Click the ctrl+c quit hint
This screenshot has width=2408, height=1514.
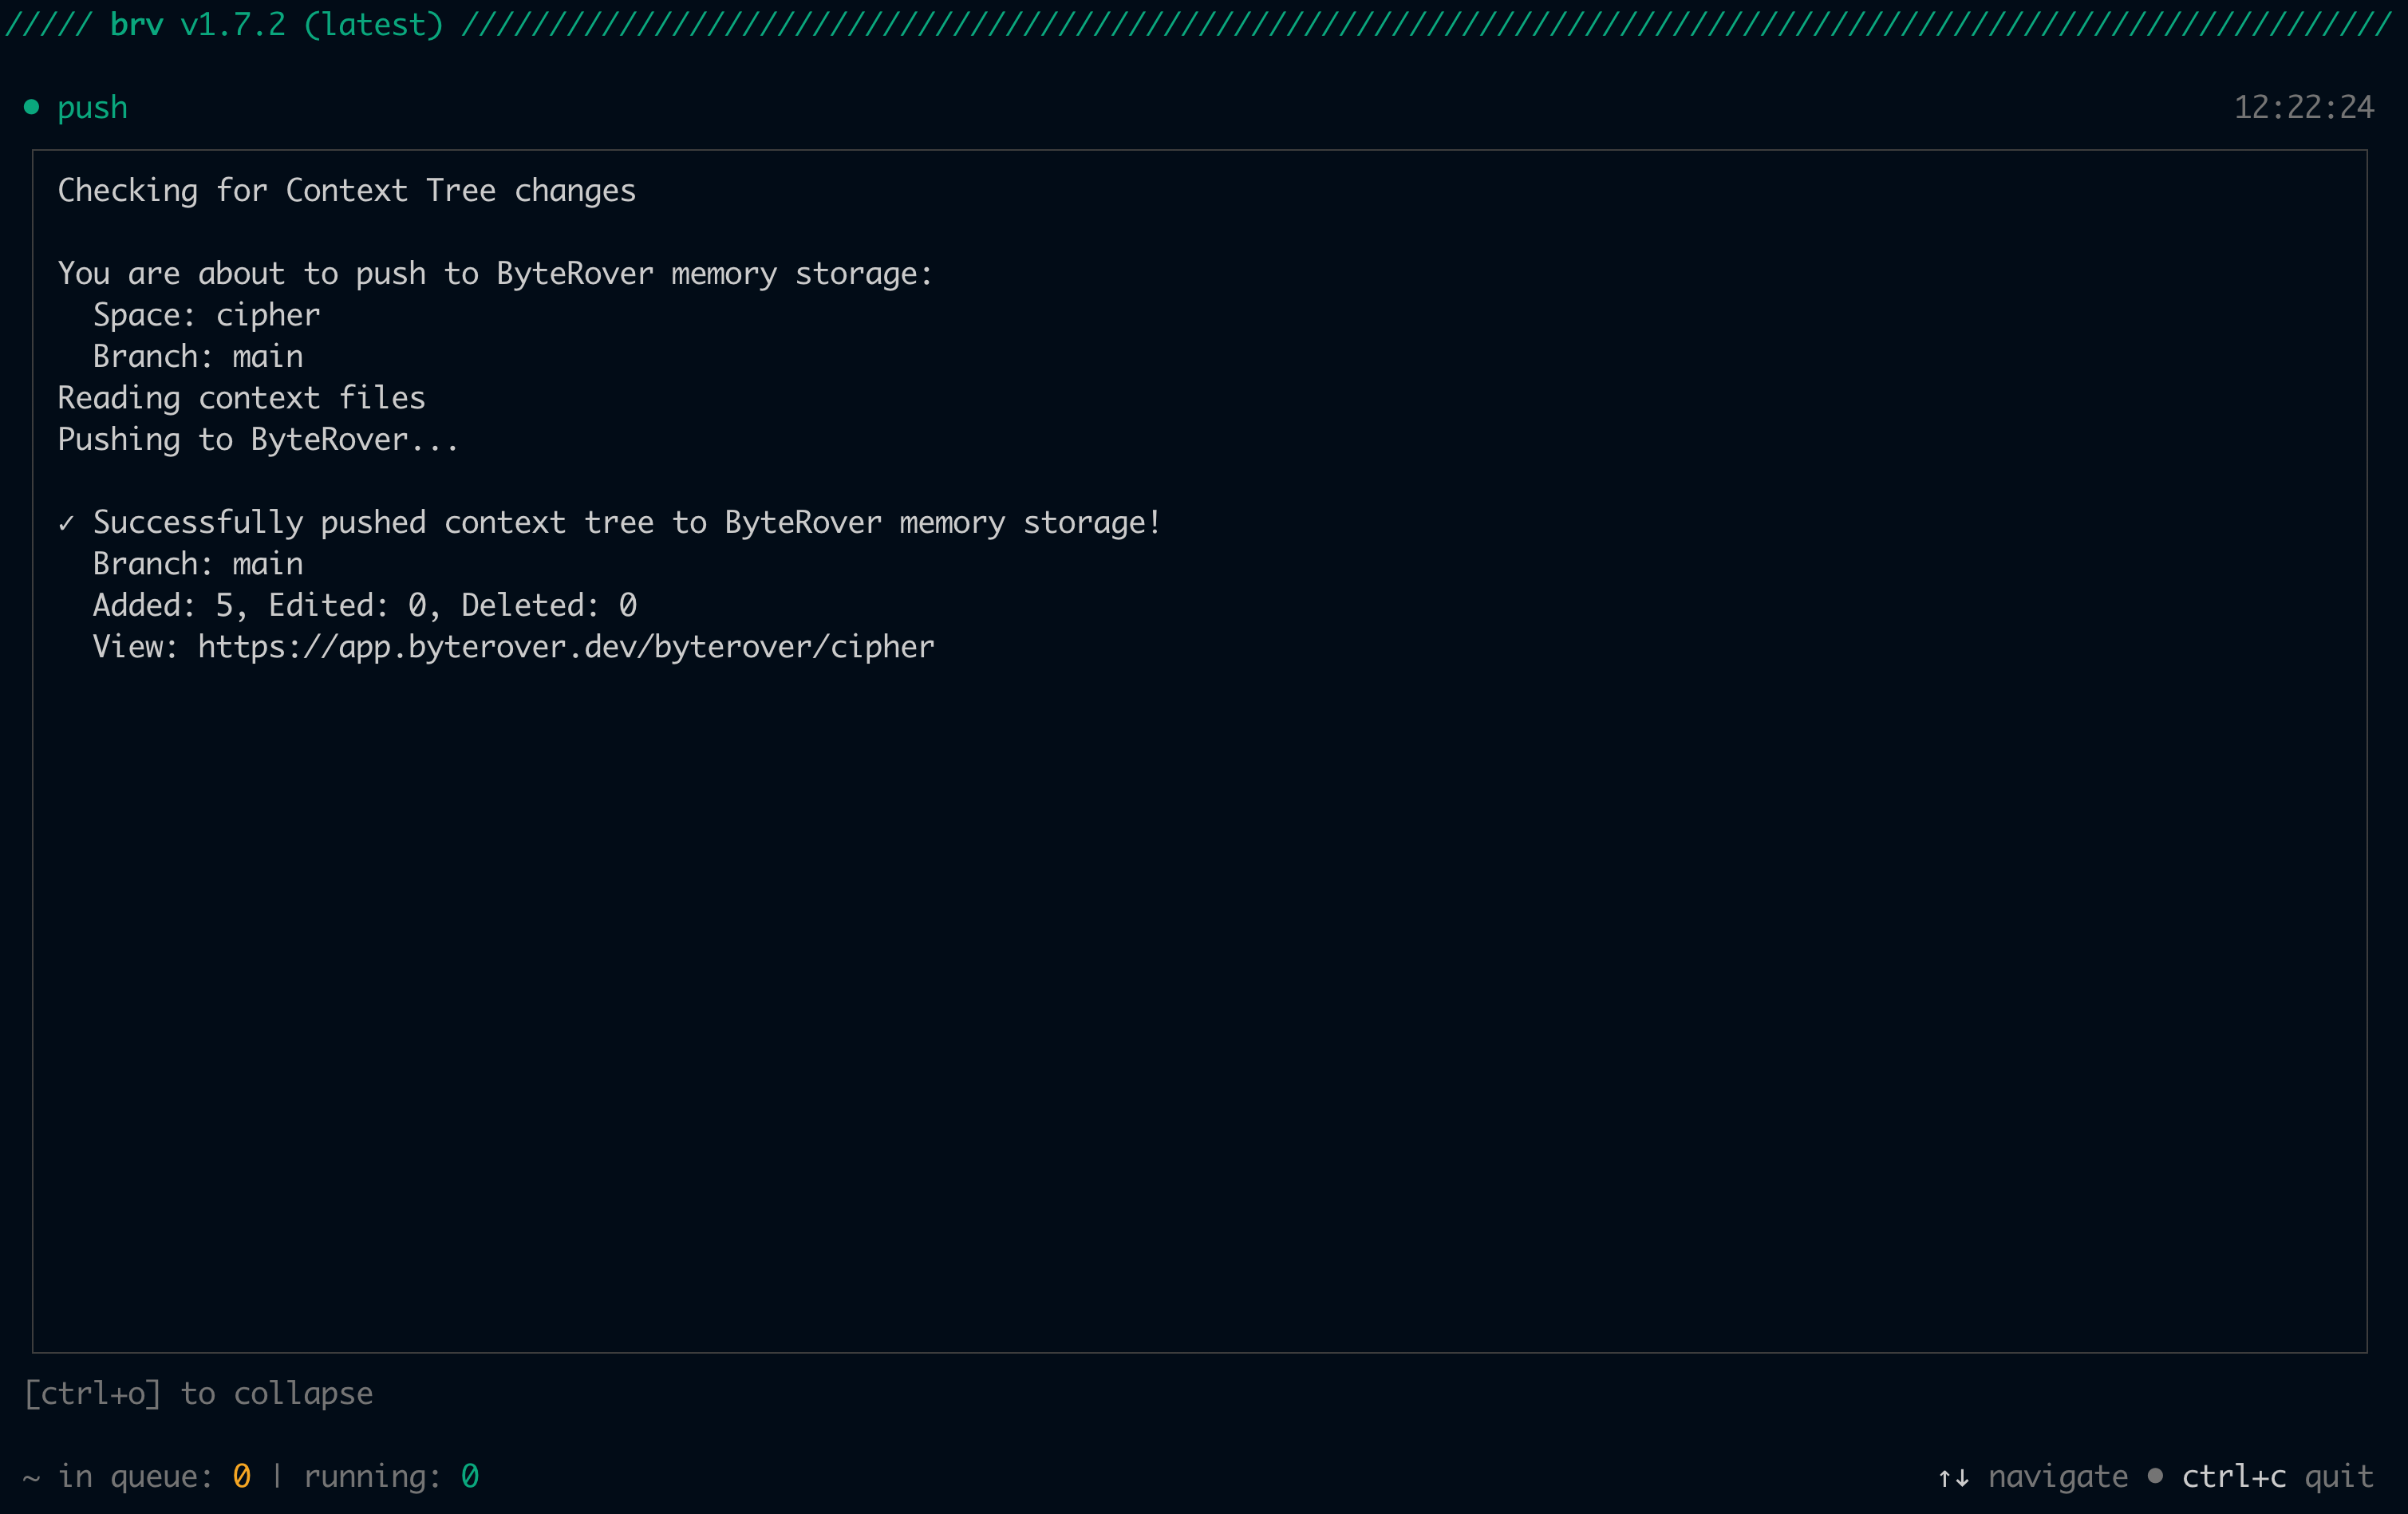[2277, 1476]
